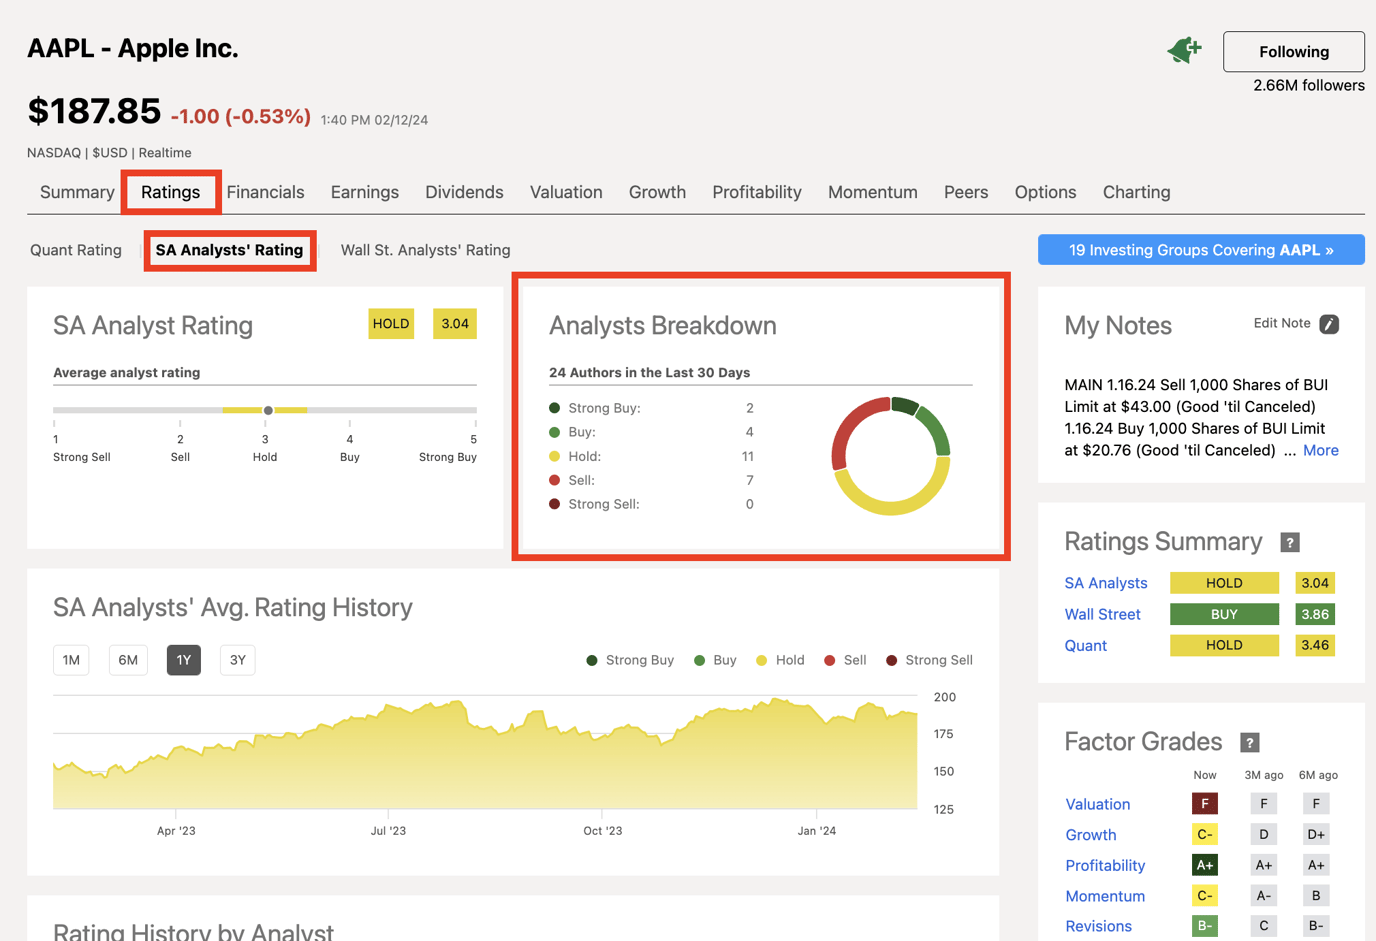The image size is (1376, 941).
Task: Click the Edit Note label
Action: 1282,323
